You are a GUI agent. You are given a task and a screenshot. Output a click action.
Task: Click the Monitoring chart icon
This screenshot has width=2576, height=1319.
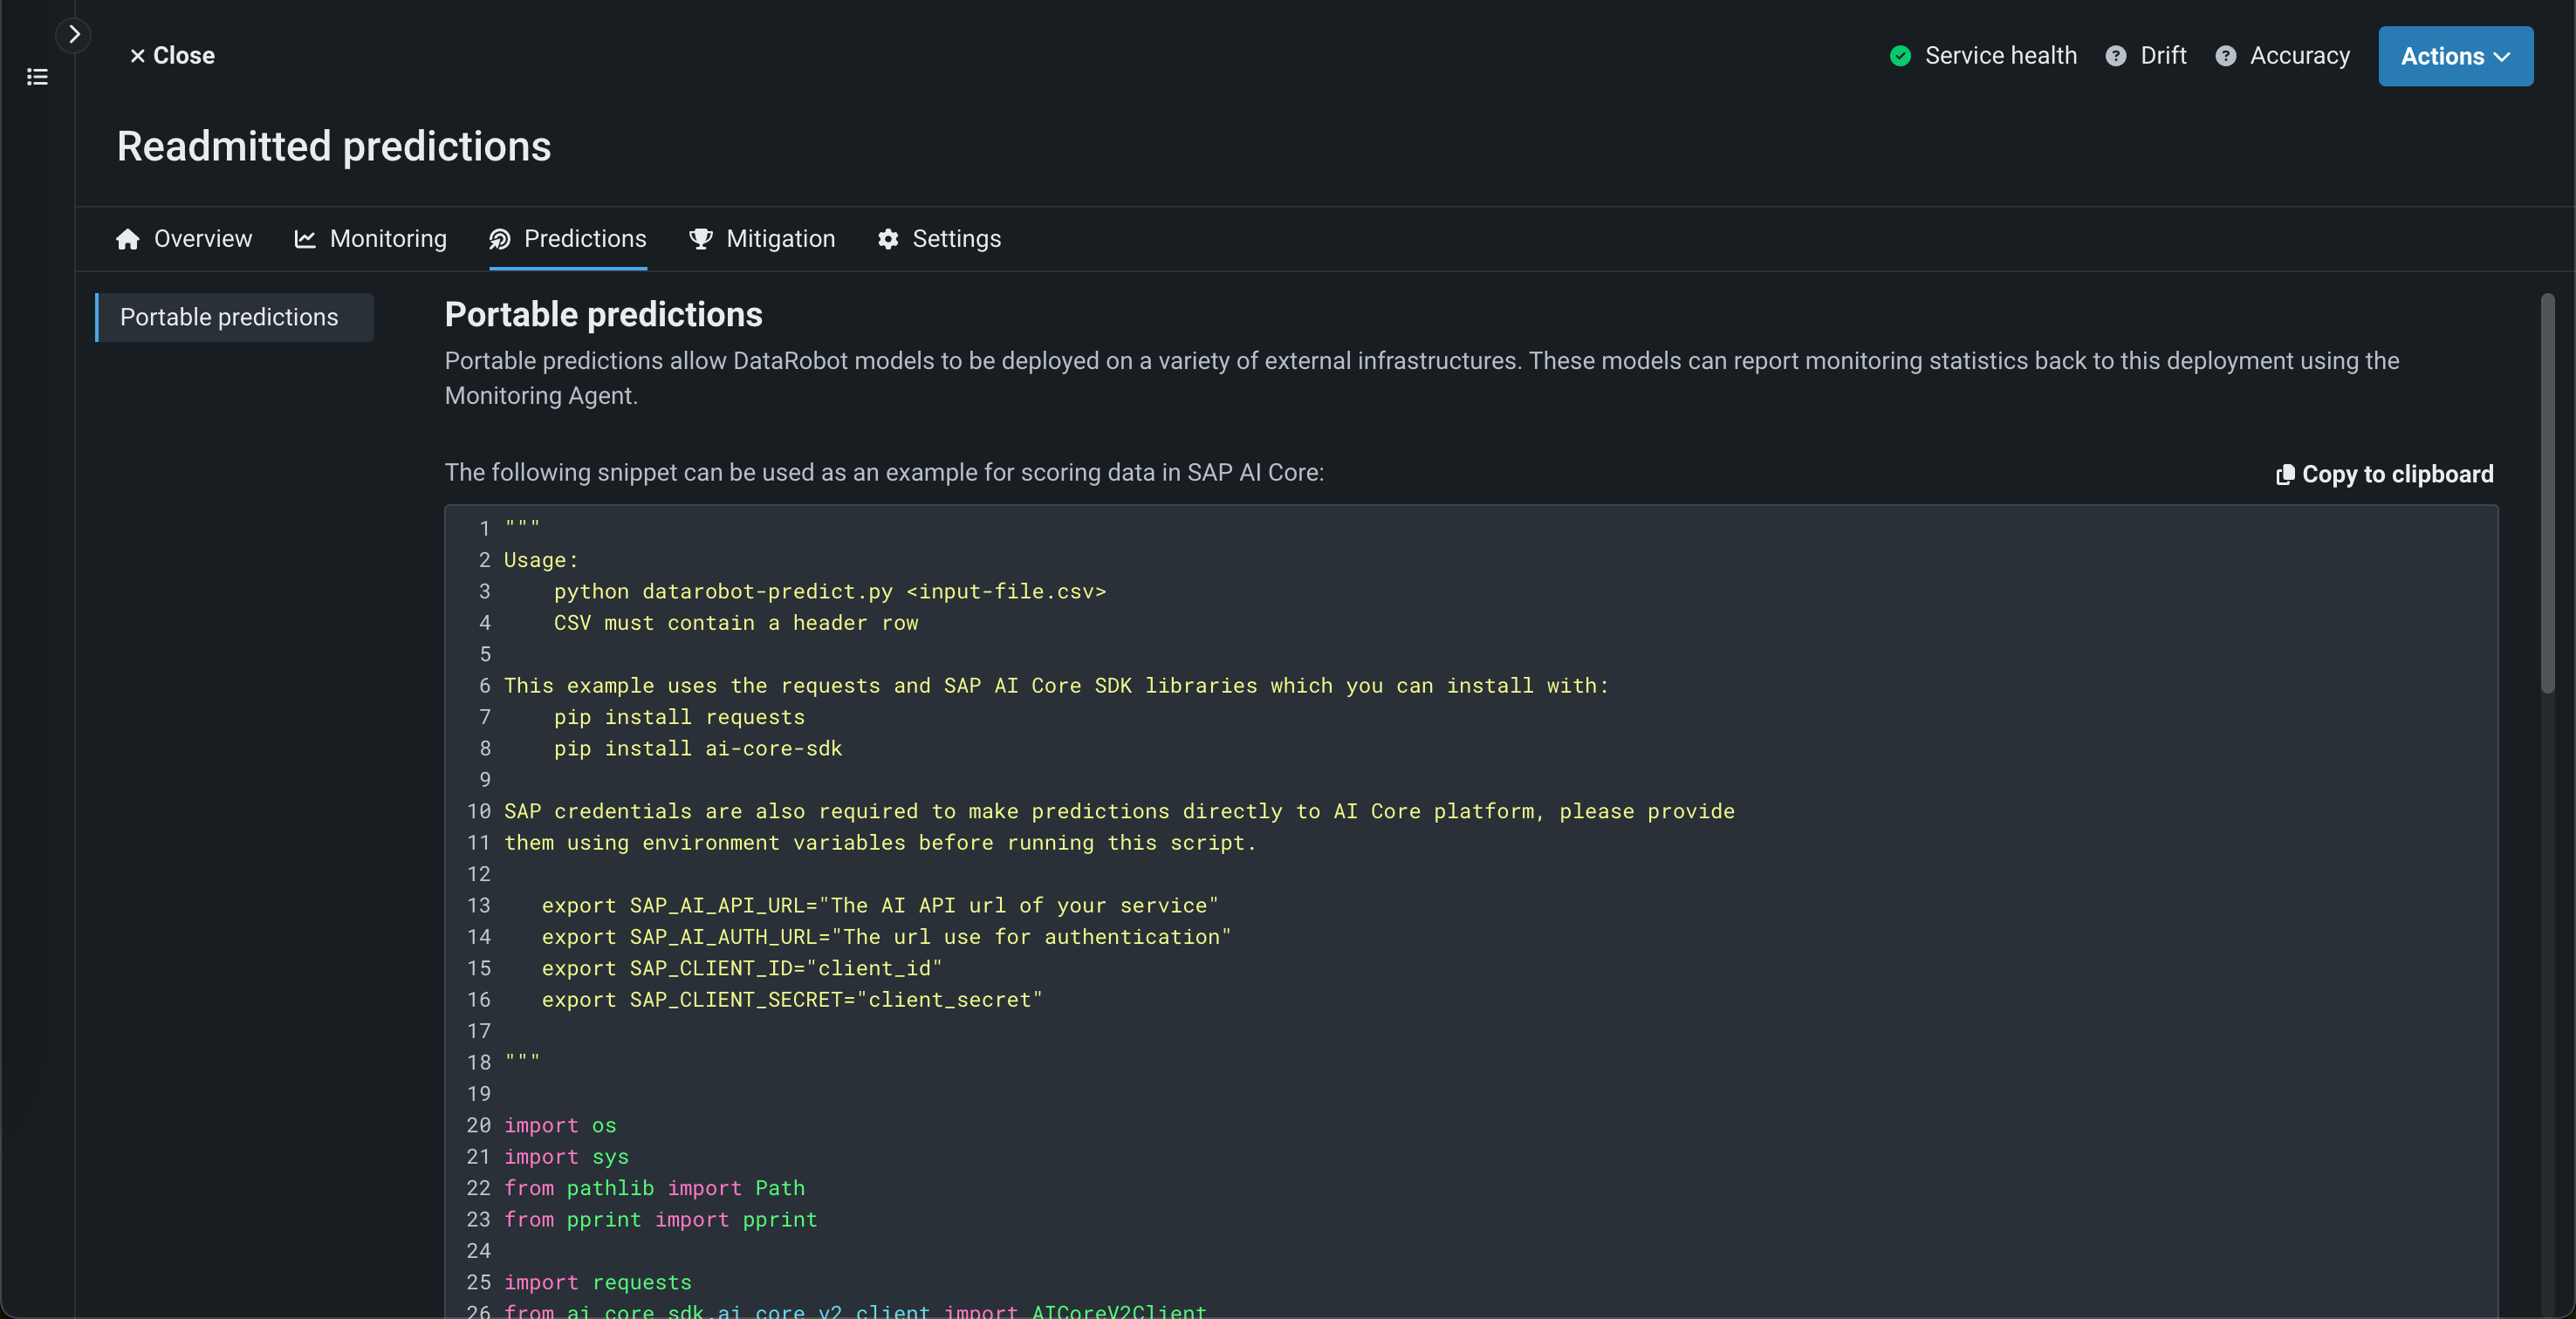[x=305, y=239]
